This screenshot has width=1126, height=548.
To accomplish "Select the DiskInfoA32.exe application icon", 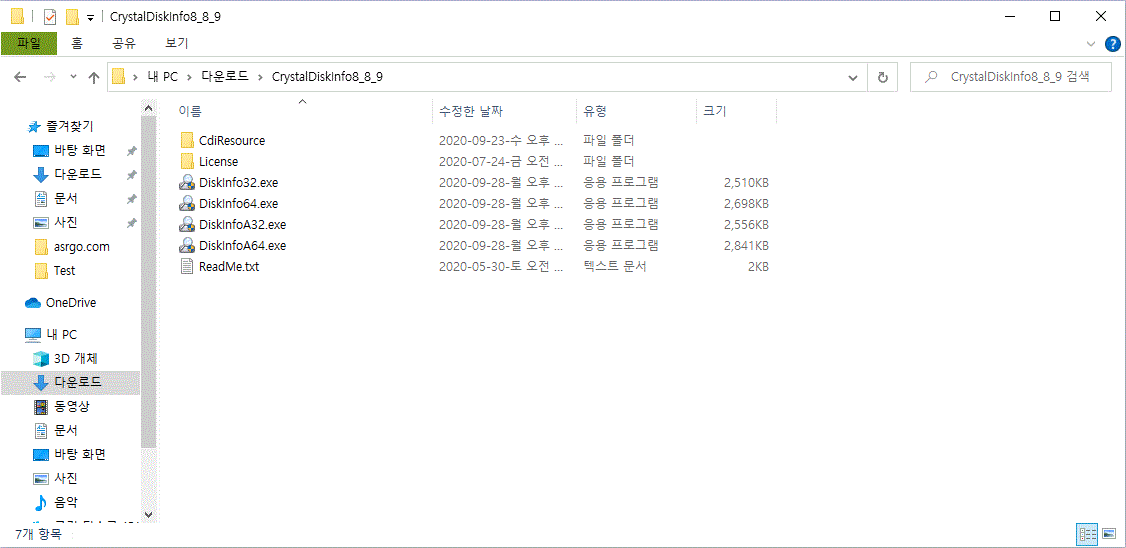I will [187, 225].
